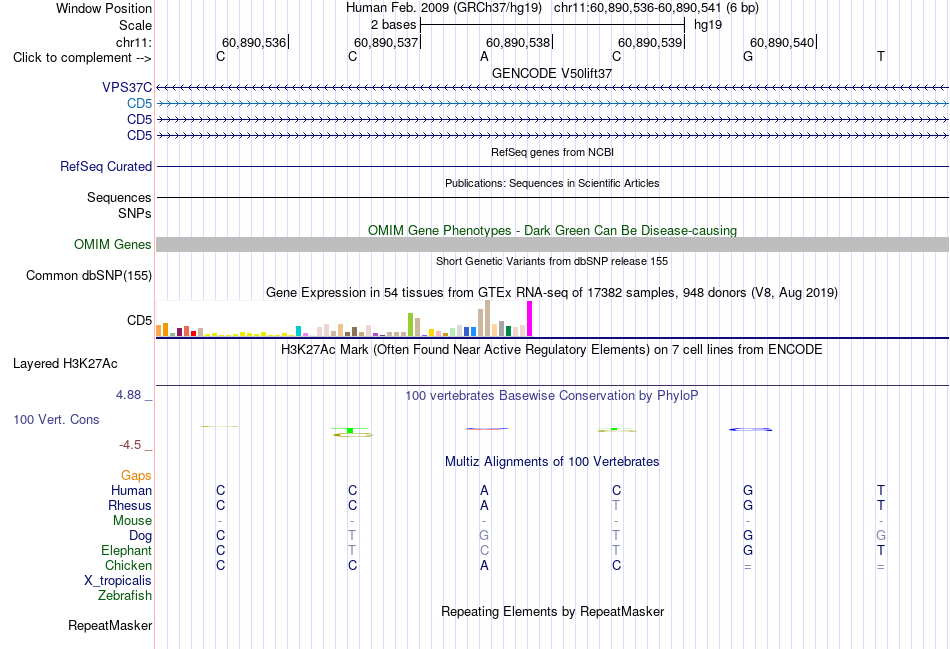Click the gray OMIM Genes bar

pyautogui.click(x=553, y=244)
